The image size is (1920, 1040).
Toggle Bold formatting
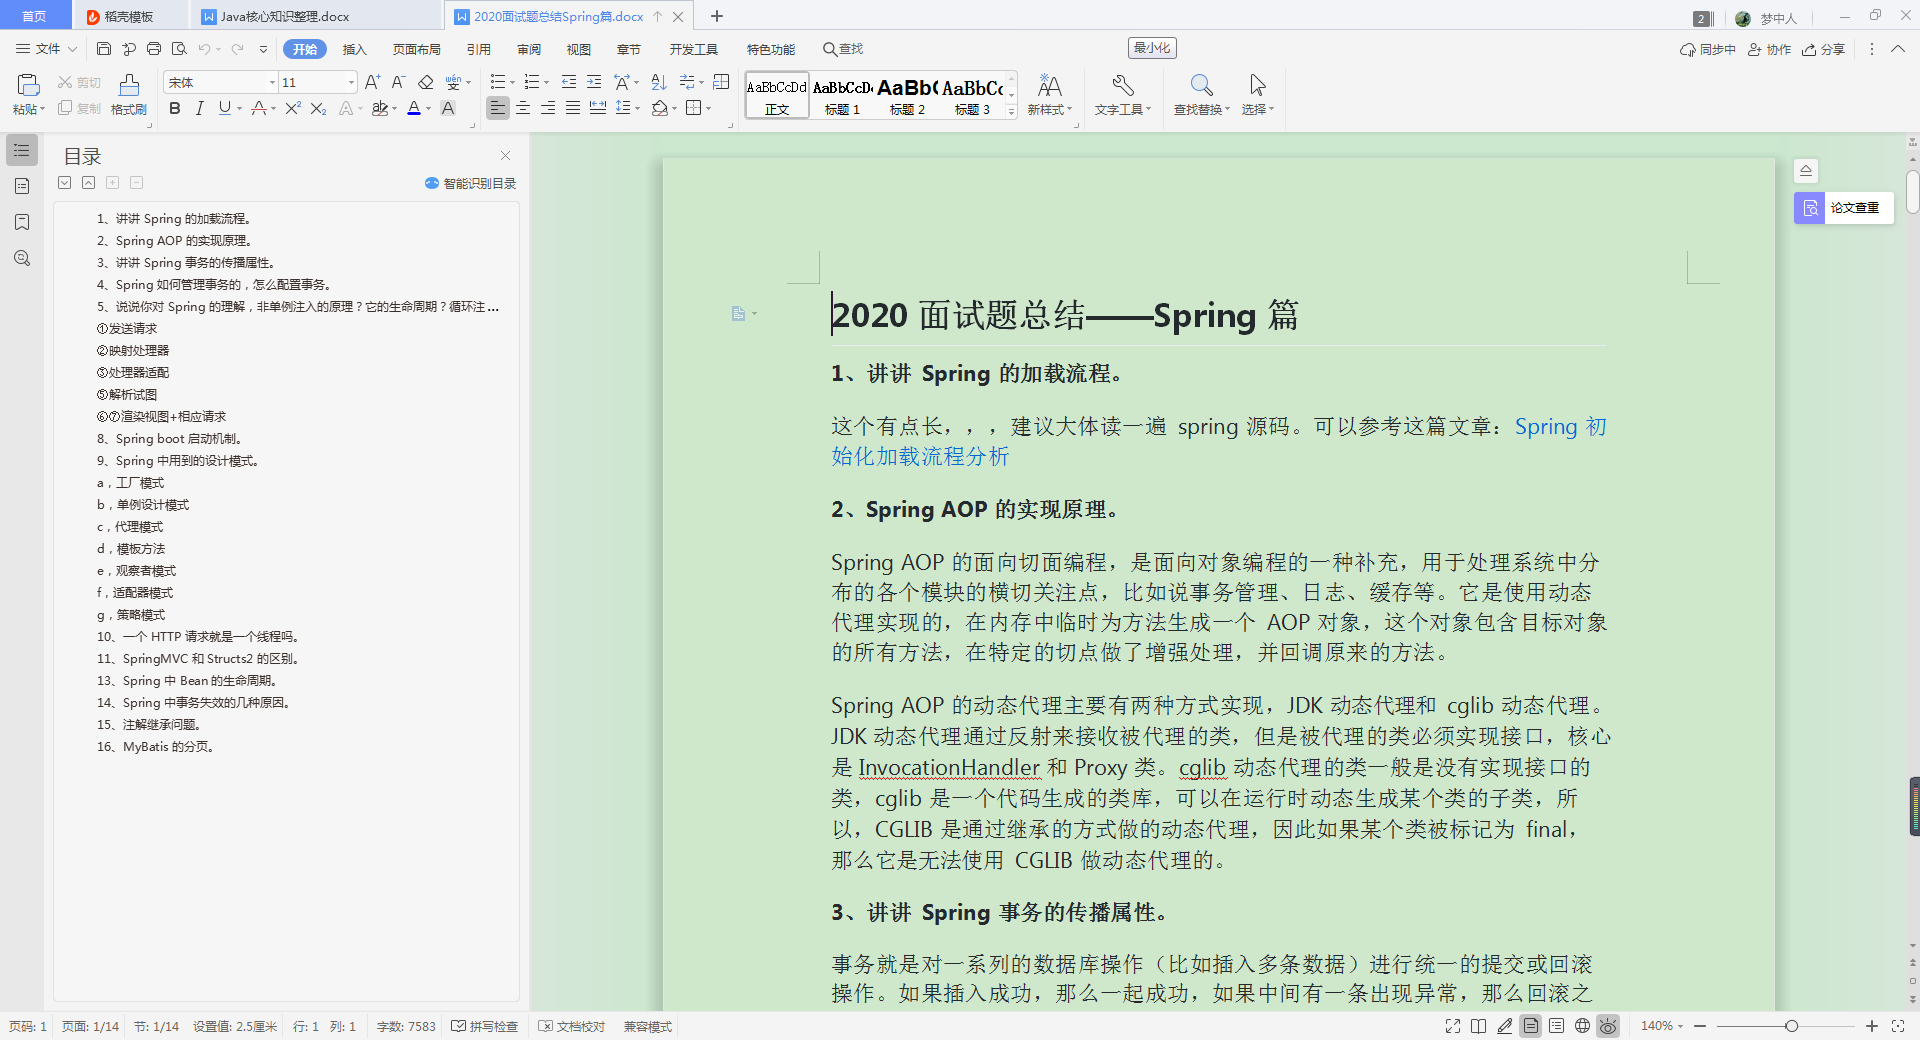pos(175,108)
